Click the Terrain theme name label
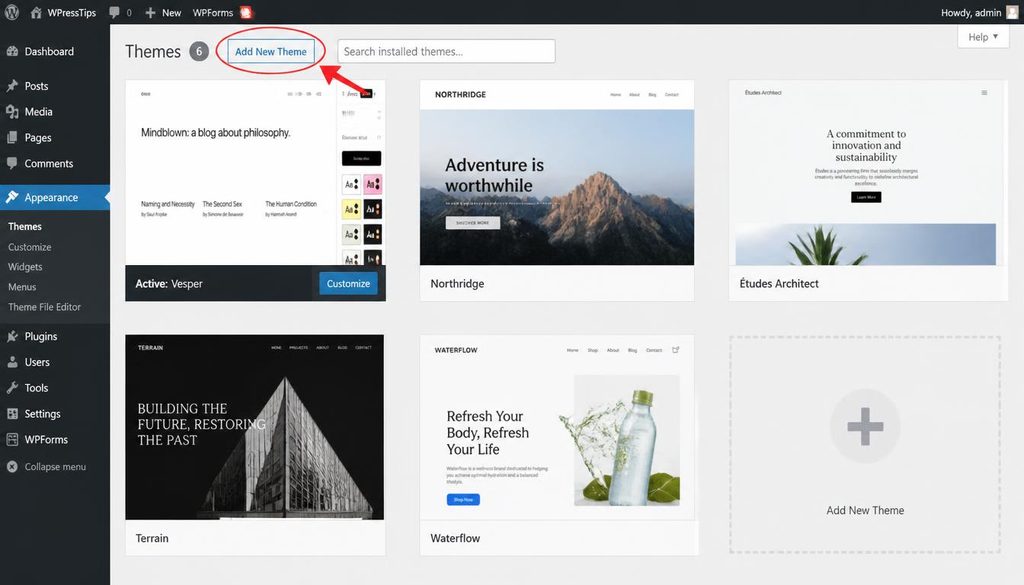This screenshot has width=1024, height=585. point(152,538)
